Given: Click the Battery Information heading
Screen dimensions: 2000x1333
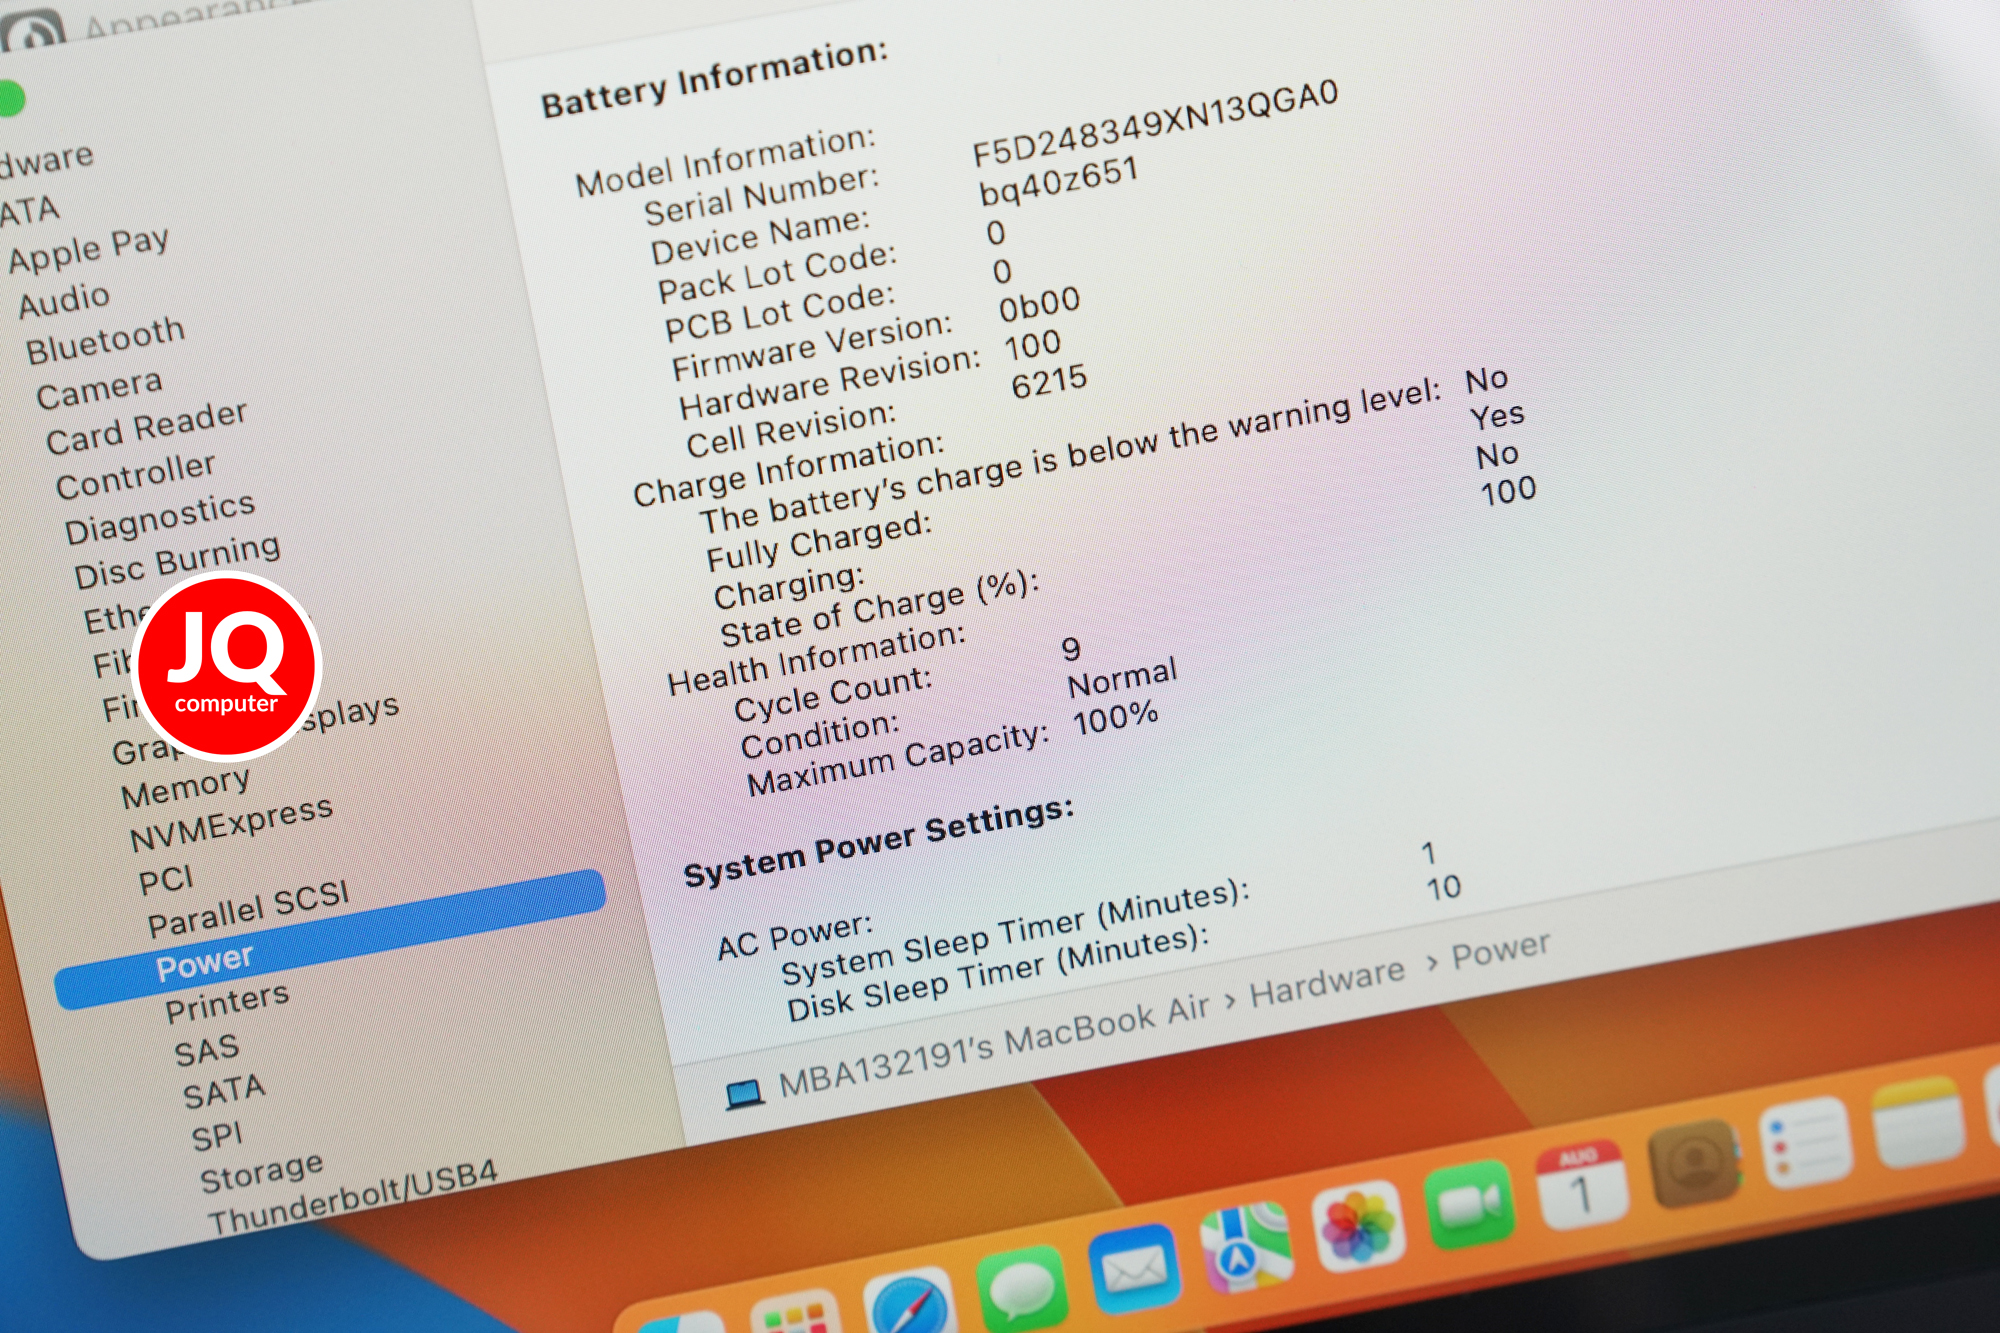Looking at the screenshot, I should click(714, 78).
